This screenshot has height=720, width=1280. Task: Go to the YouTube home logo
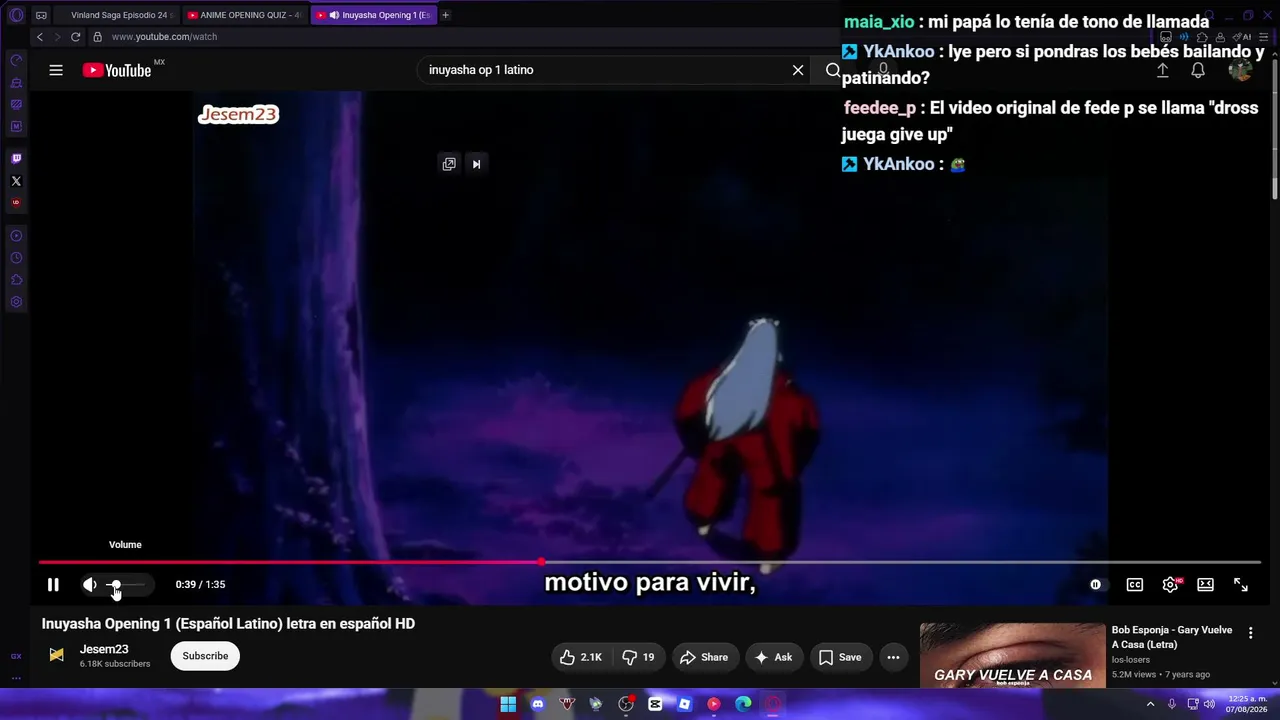117,70
